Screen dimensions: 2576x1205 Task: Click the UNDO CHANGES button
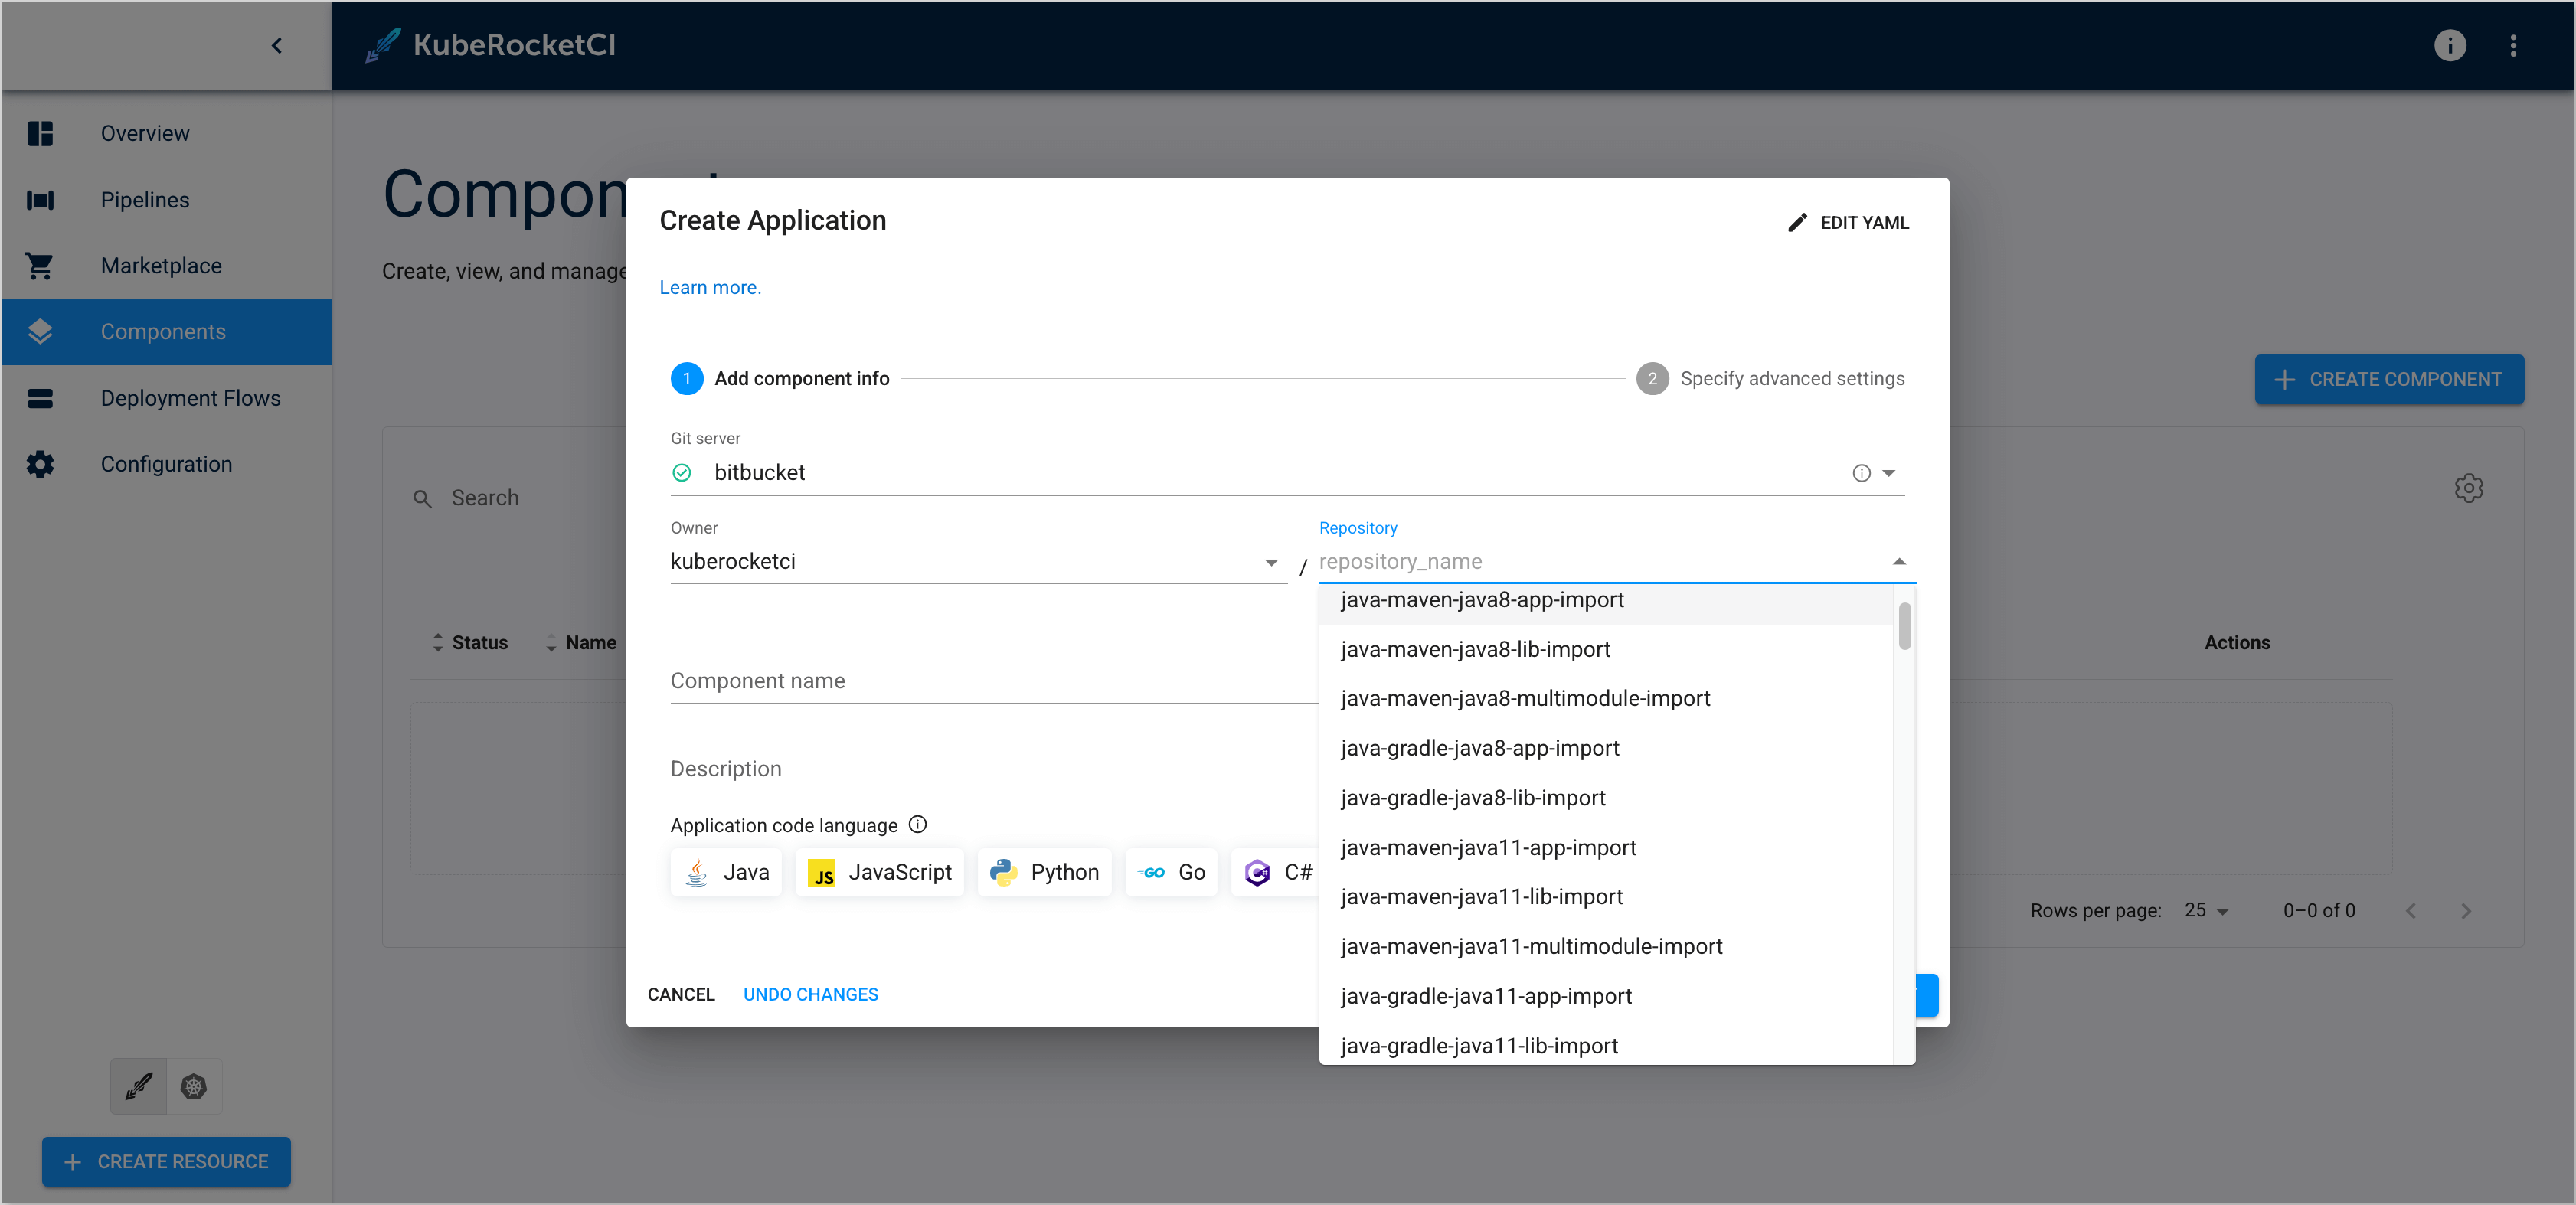click(810, 994)
